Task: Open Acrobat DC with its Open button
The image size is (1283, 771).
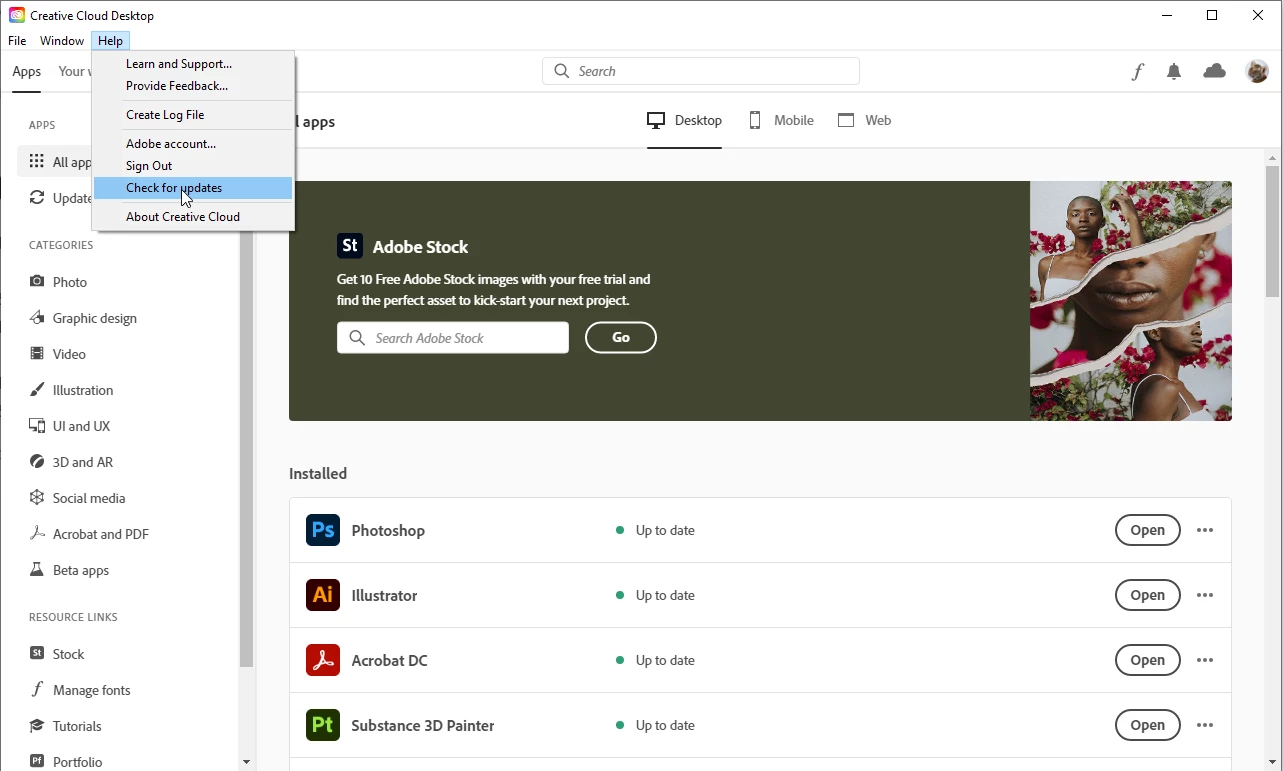Action: (1148, 660)
